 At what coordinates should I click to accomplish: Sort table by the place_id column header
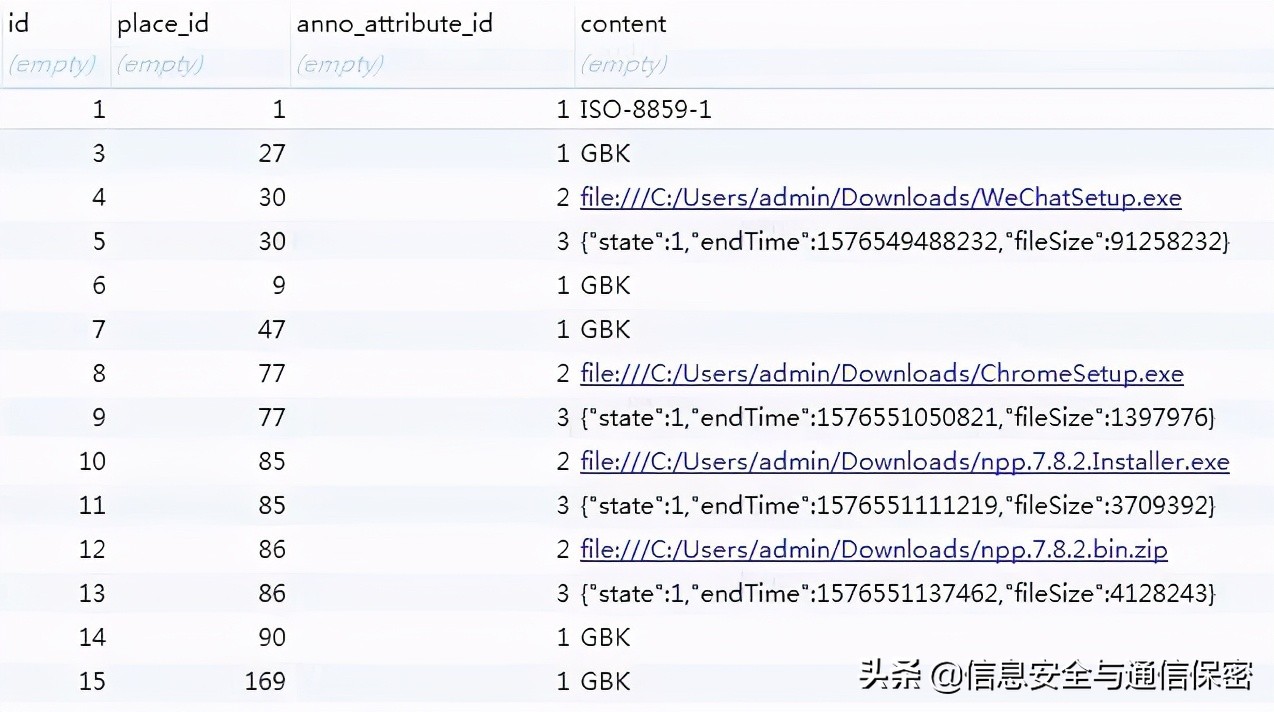(162, 23)
